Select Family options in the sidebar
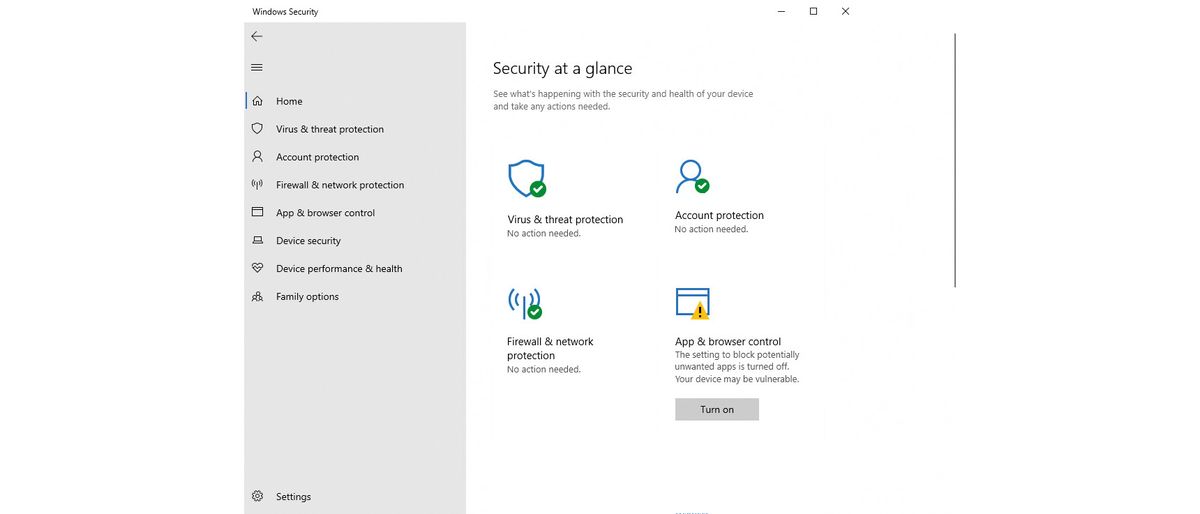The height and width of the screenshot is (514, 1200). click(x=355, y=297)
